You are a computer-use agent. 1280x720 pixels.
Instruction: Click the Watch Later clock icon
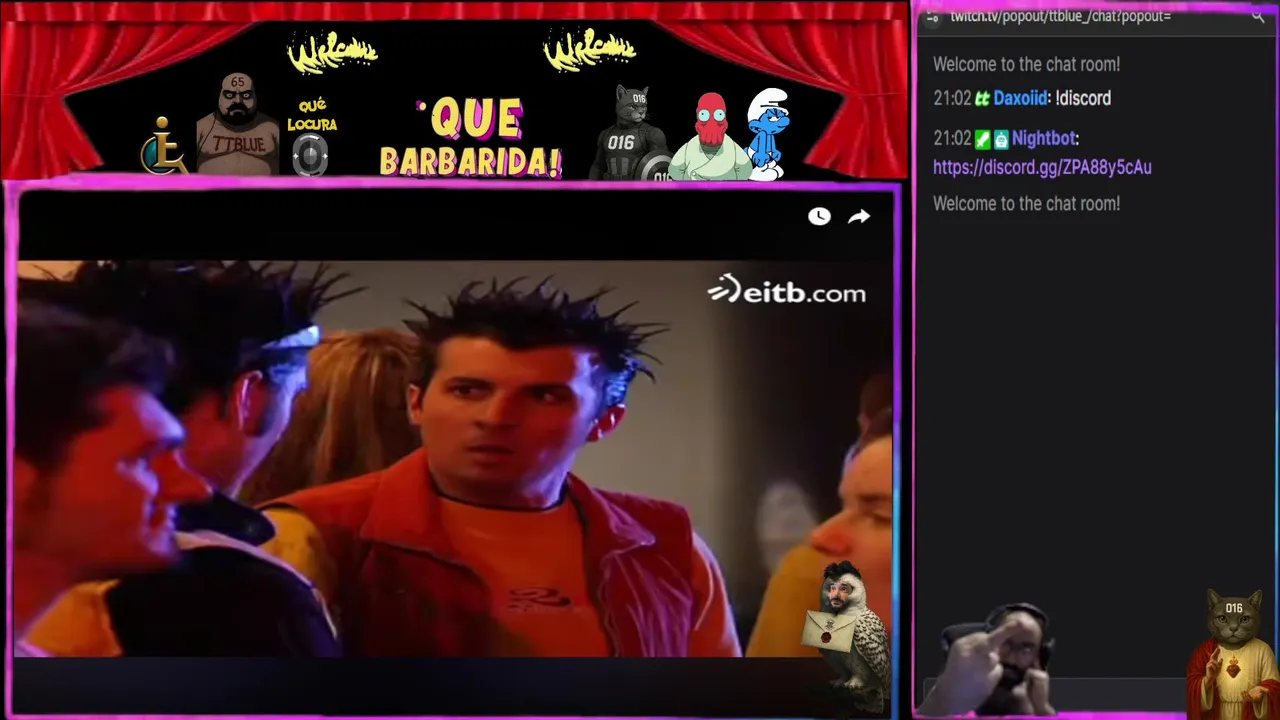coord(819,216)
